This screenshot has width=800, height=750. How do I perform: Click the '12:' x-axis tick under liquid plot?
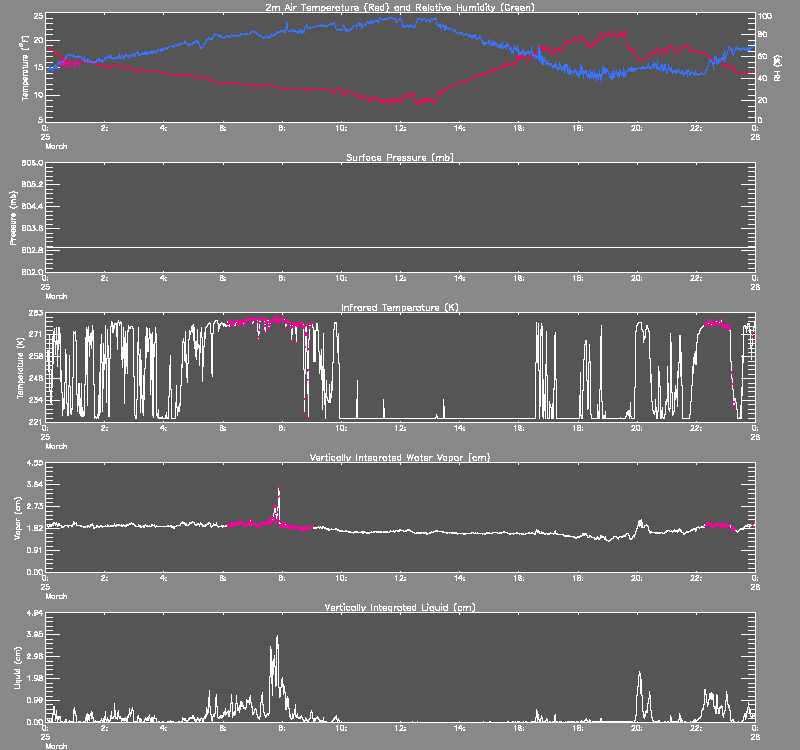[399, 728]
